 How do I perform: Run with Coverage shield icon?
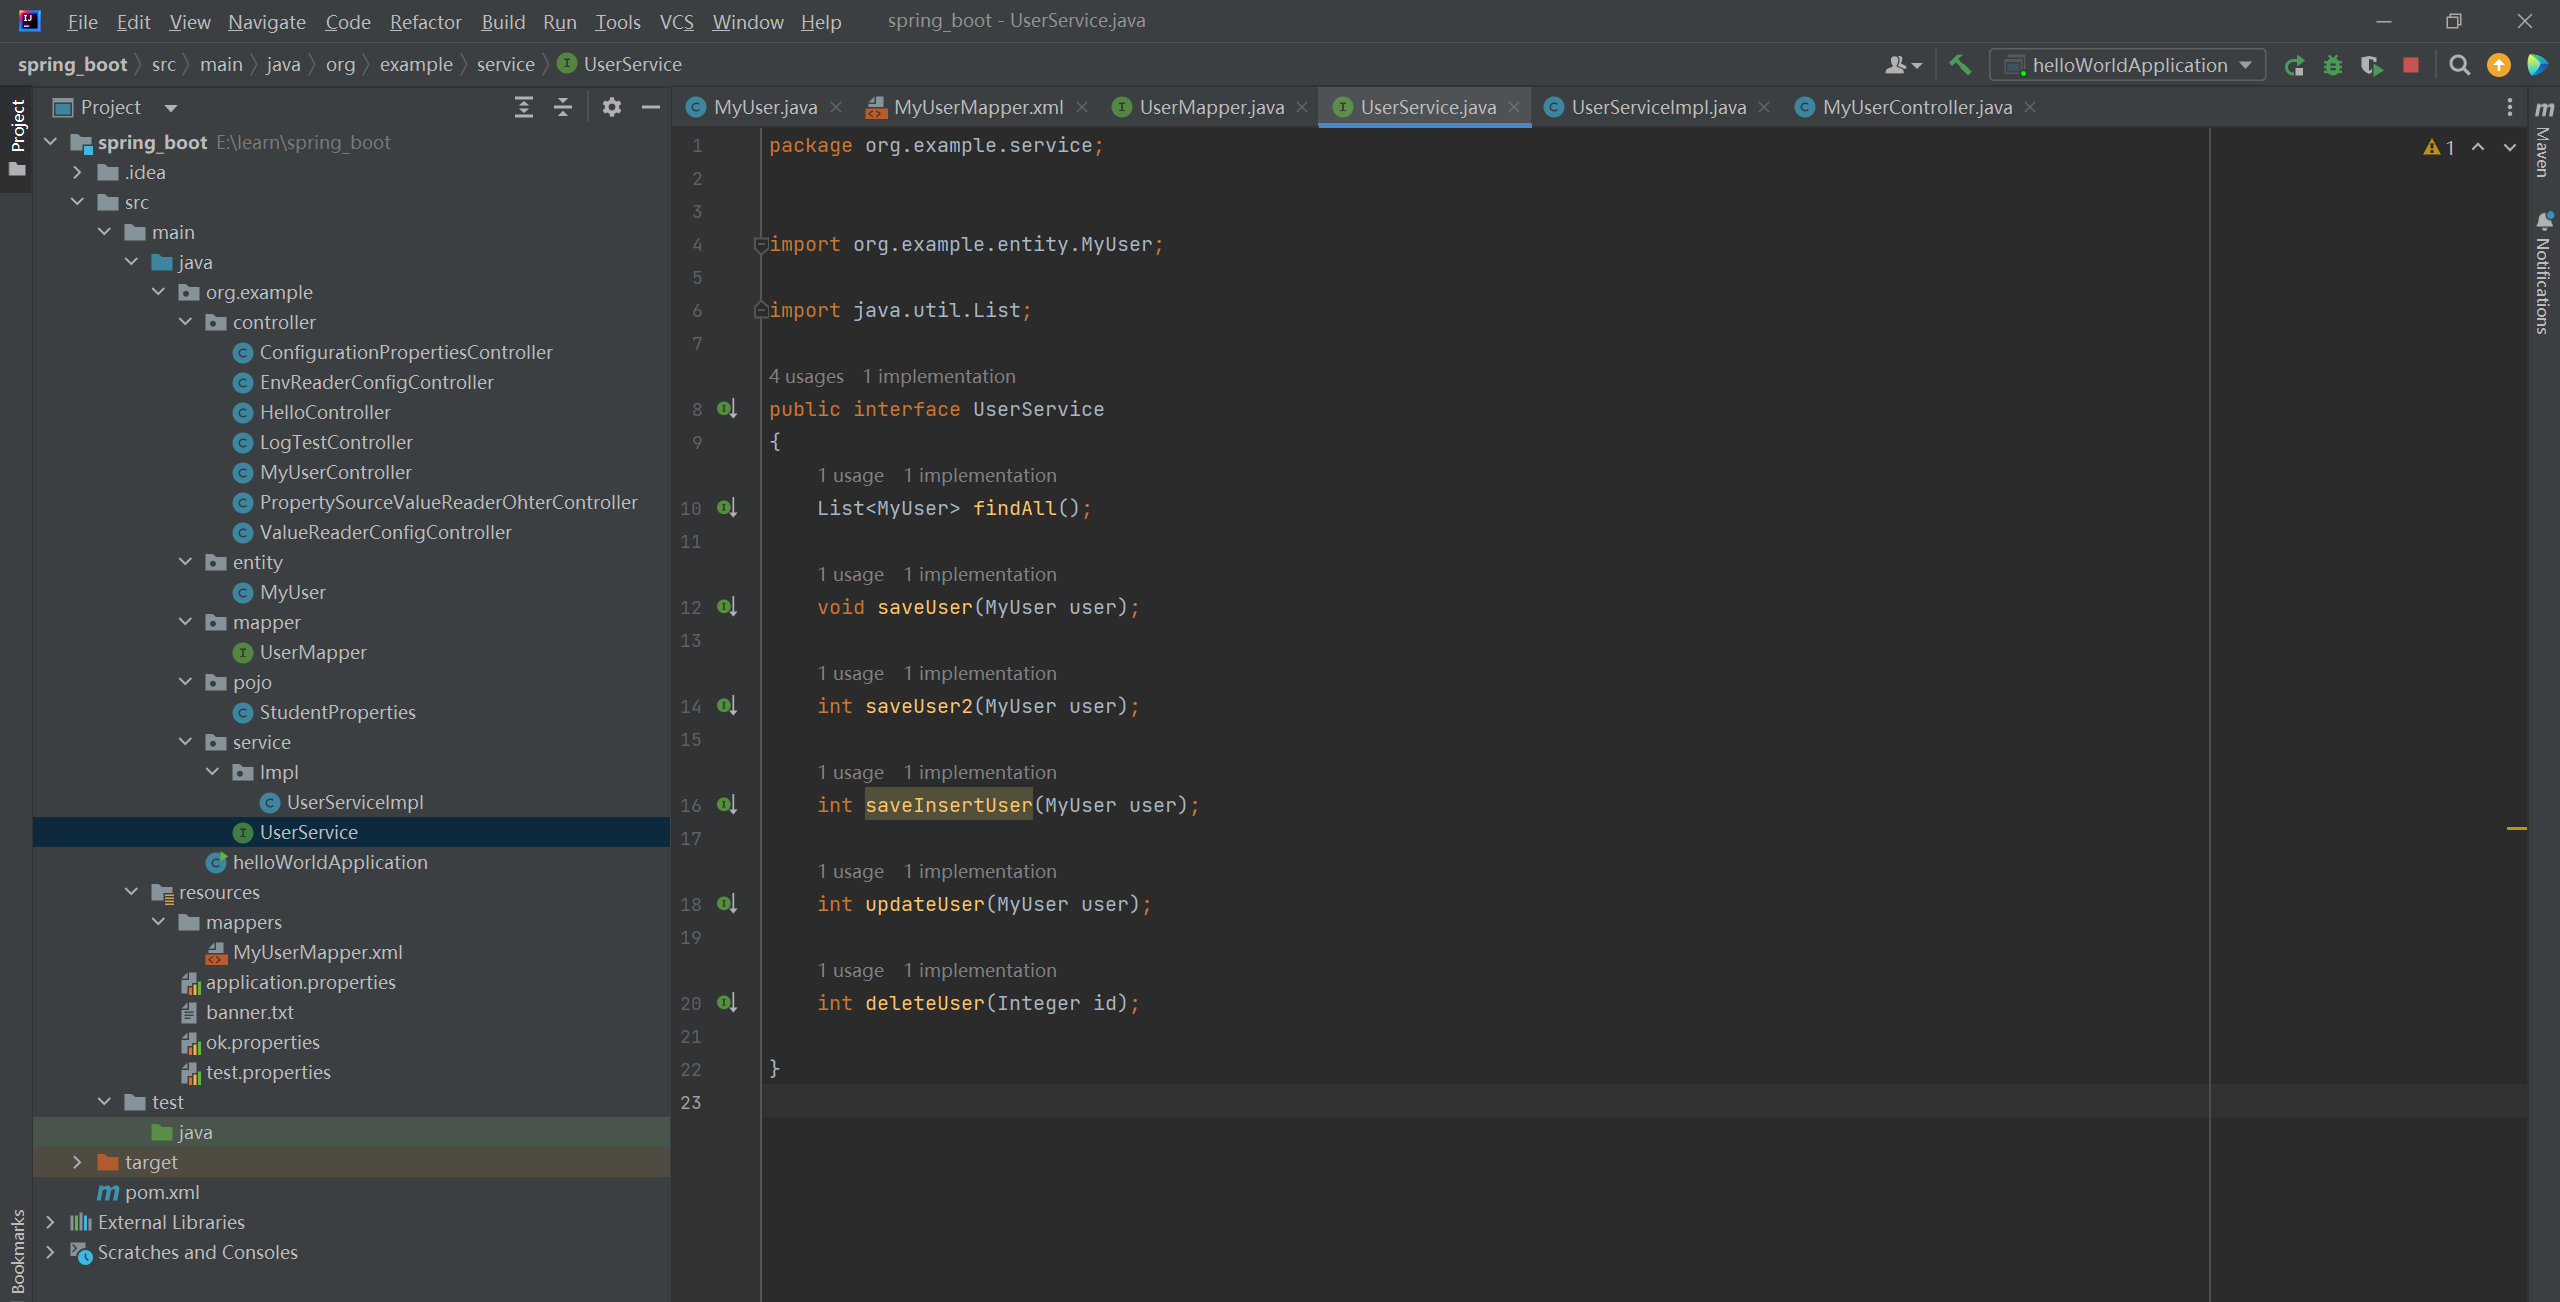(2371, 65)
